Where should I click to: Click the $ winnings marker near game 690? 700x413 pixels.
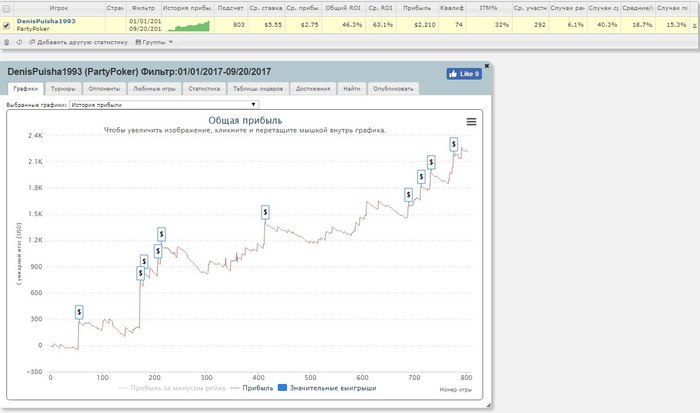408,195
